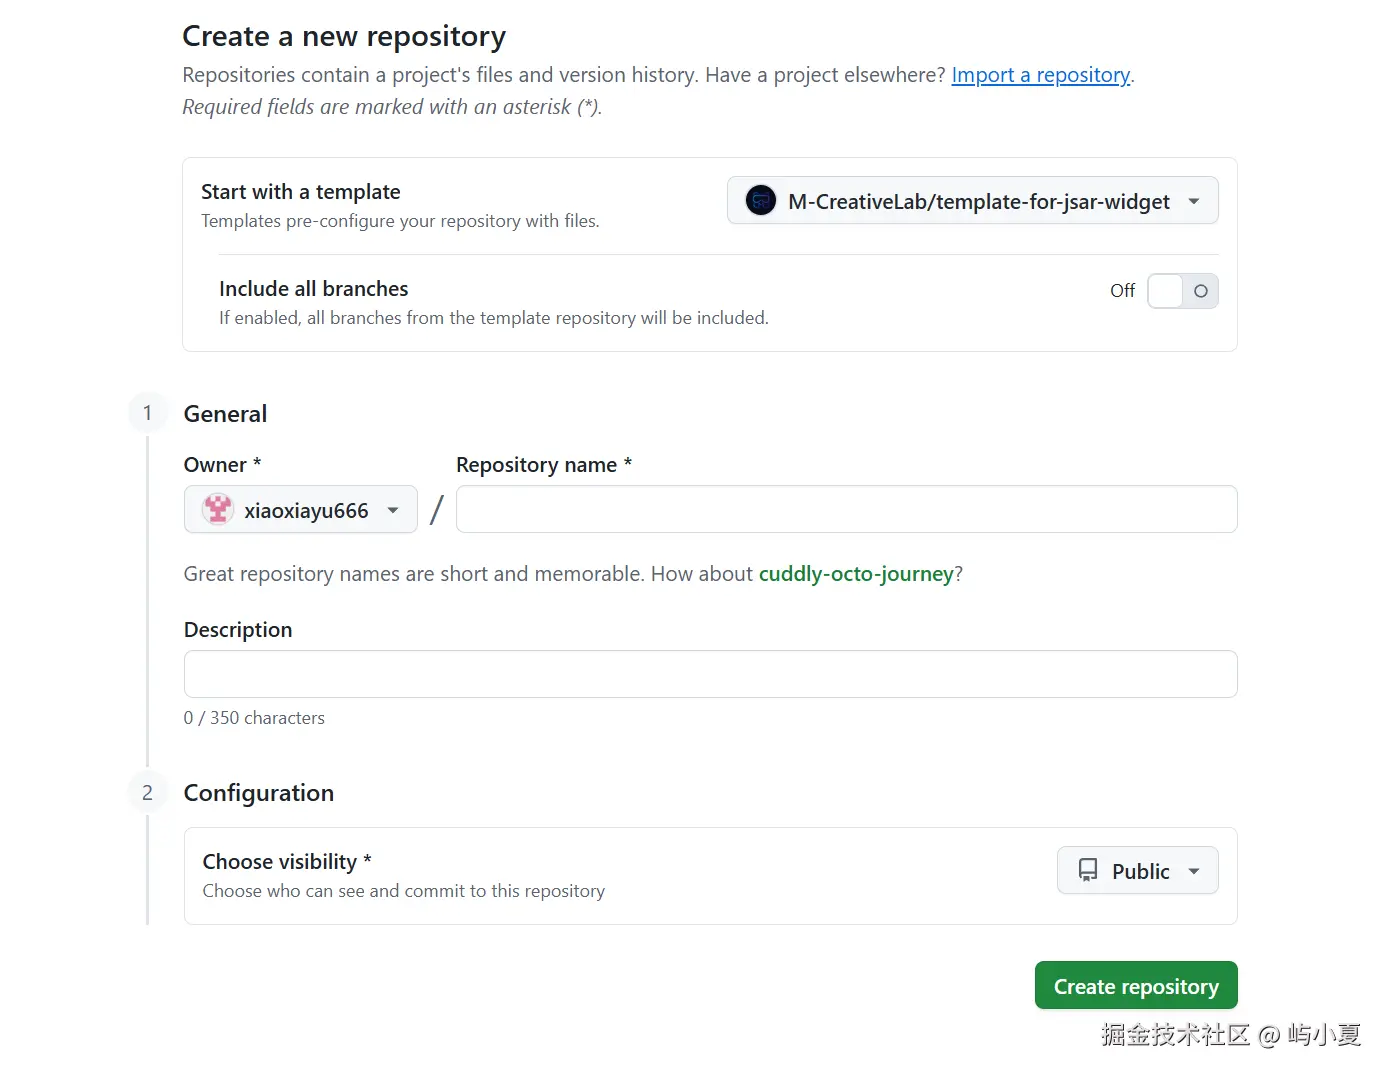Click the caret arrow in template selector
The image size is (1390, 1077).
point(1194,201)
